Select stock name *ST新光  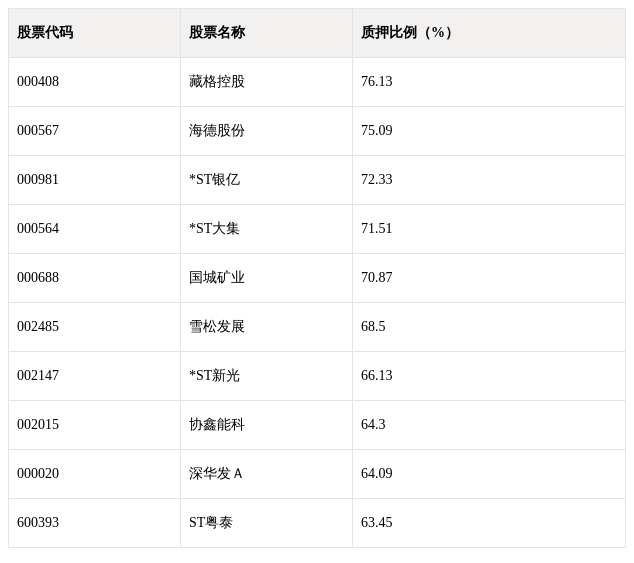214,375
